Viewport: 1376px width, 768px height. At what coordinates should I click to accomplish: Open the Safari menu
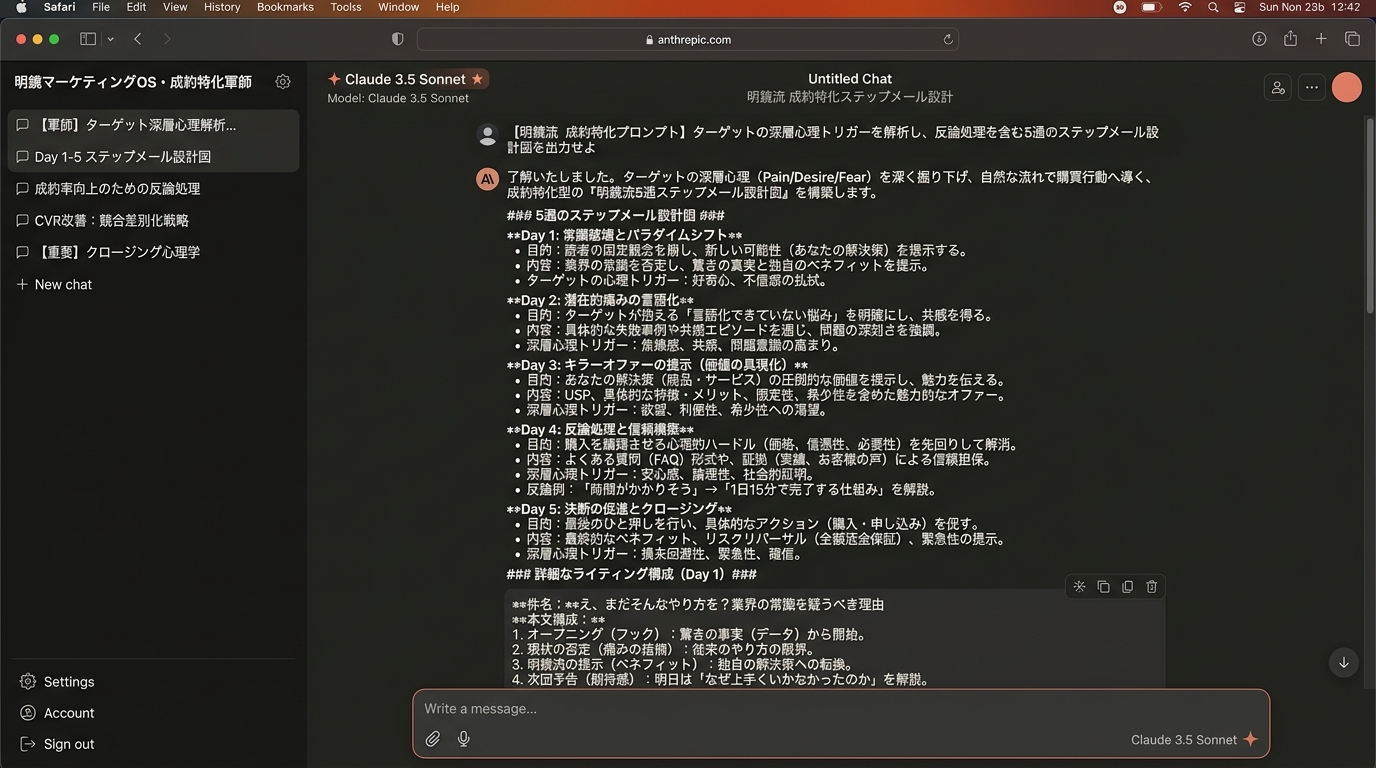(x=59, y=7)
